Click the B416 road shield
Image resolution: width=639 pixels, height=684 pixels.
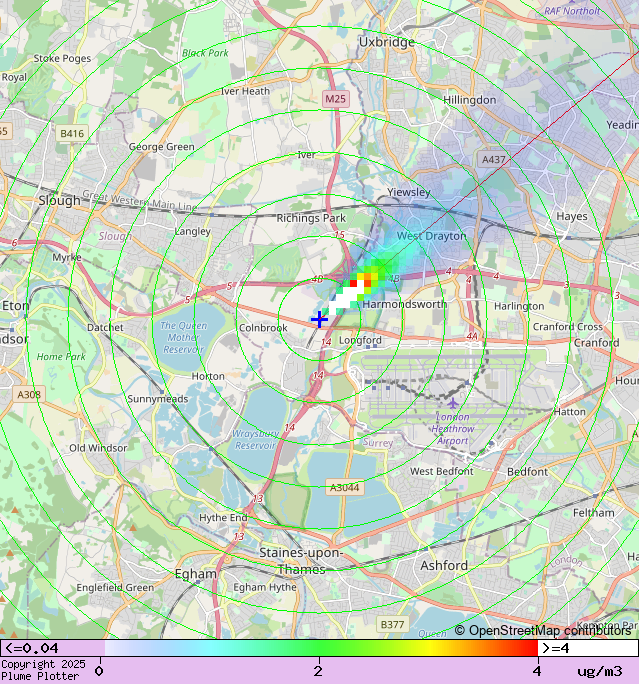pyautogui.click(x=72, y=133)
